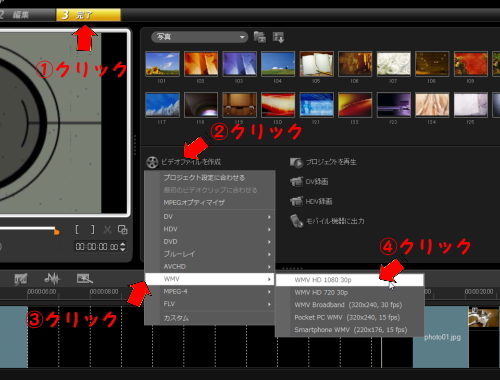
Task: Click the timeline tool icon left of the waveform icon
Action: tap(21, 279)
